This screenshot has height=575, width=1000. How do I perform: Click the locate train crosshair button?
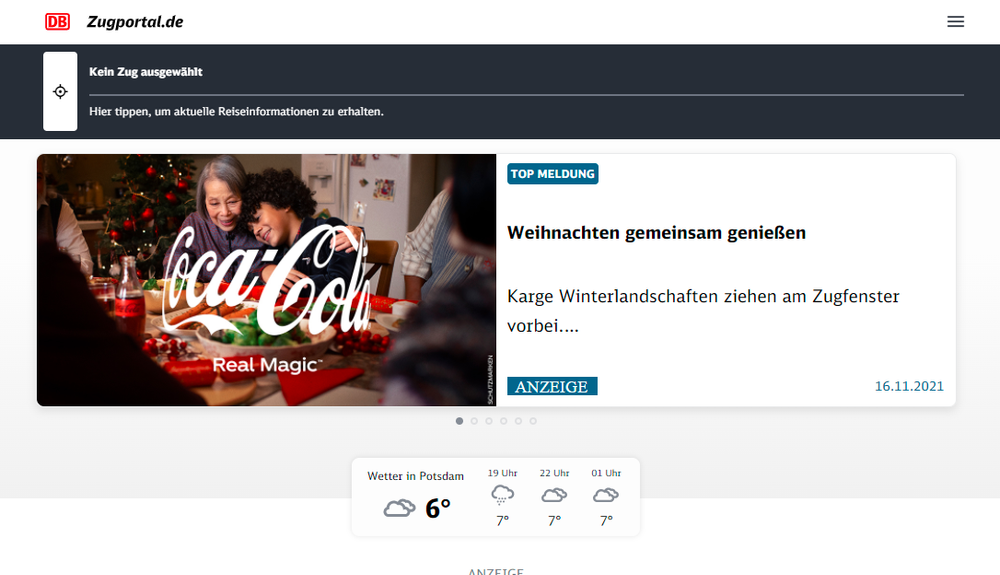tap(60, 91)
